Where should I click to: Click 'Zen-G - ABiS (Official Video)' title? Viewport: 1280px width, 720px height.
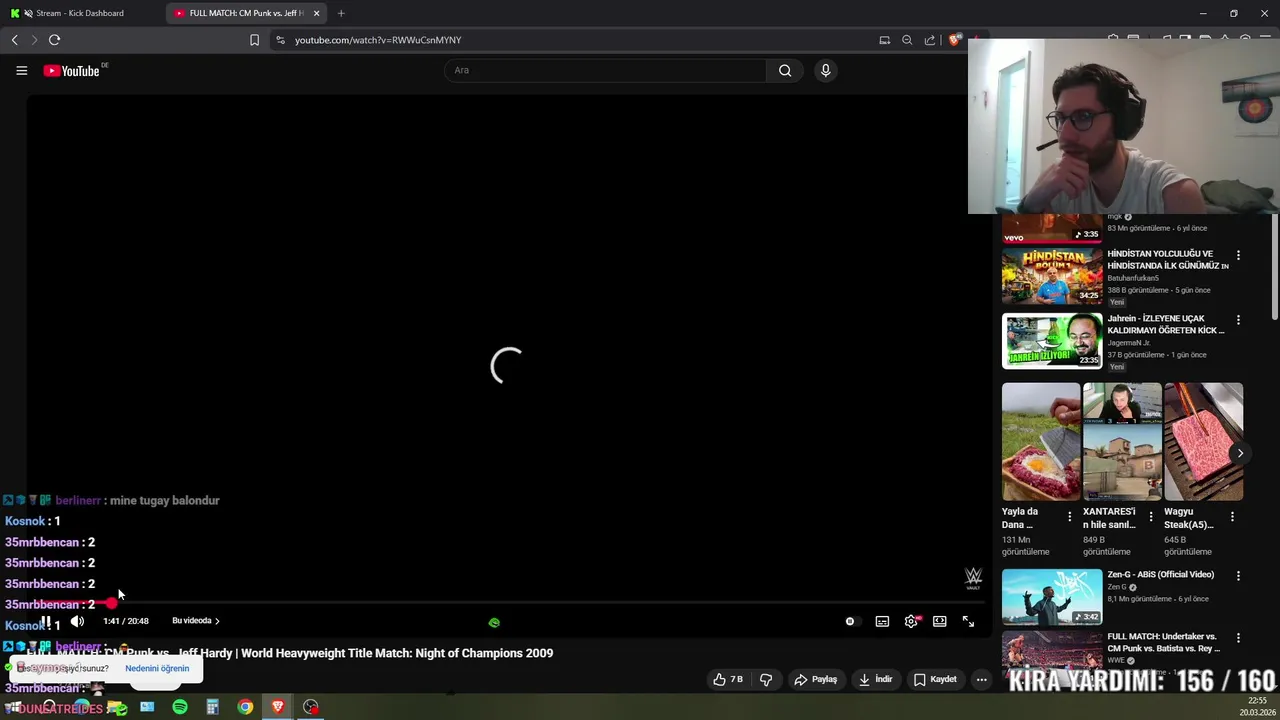(1160, 574)
